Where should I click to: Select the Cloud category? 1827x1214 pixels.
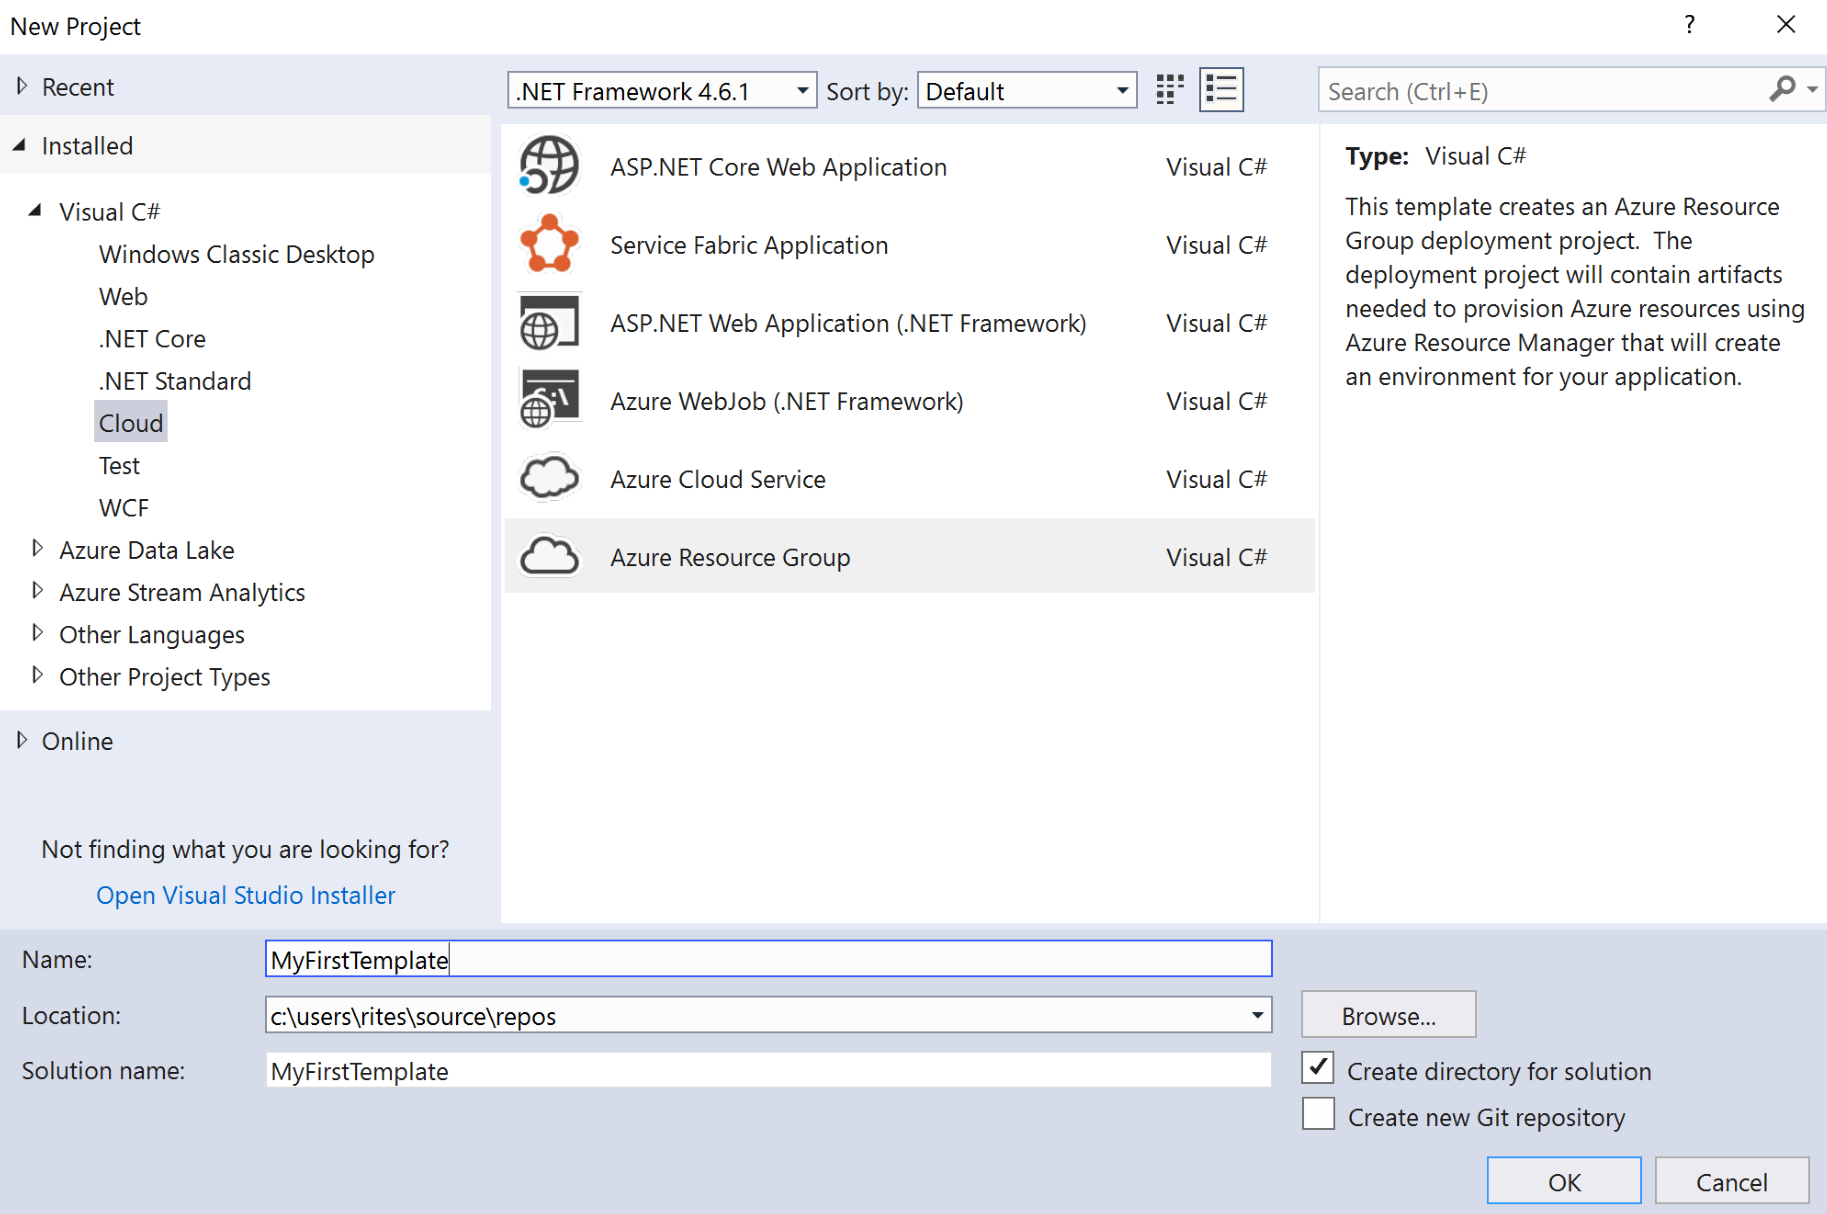tap(131, 423)
